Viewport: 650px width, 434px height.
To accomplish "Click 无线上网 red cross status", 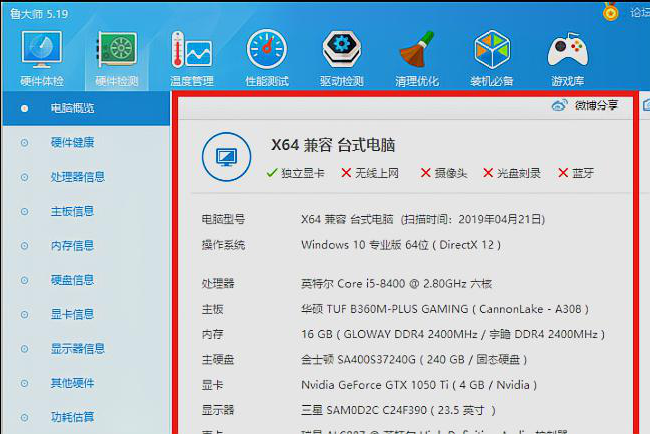I will coord(370,173).
